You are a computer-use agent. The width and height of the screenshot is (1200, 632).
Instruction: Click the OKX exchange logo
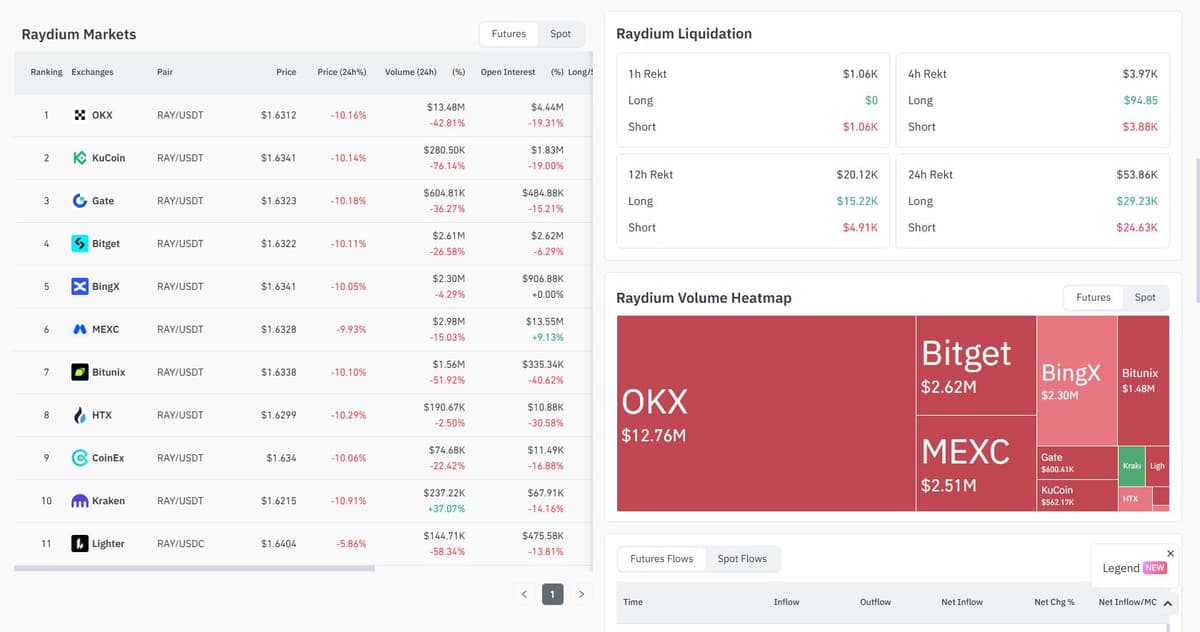coord(80,115)
